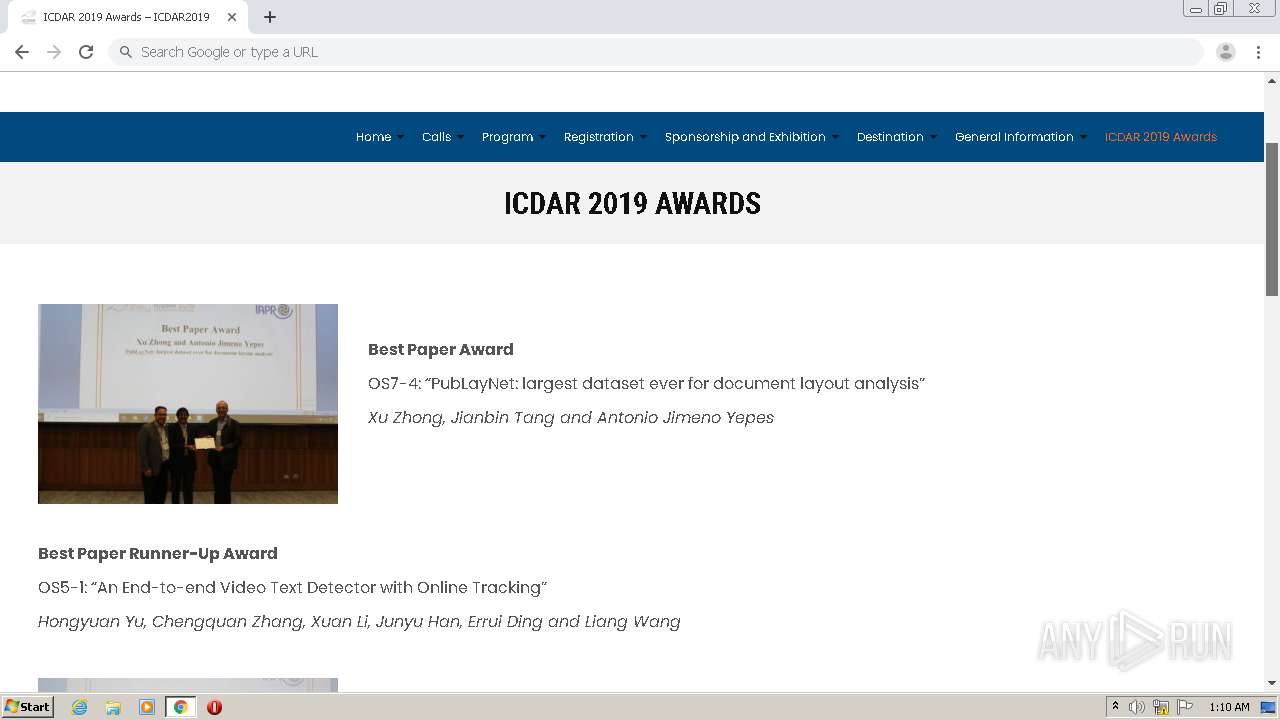Expand the Calls dropdown arrow

point(460,138)
